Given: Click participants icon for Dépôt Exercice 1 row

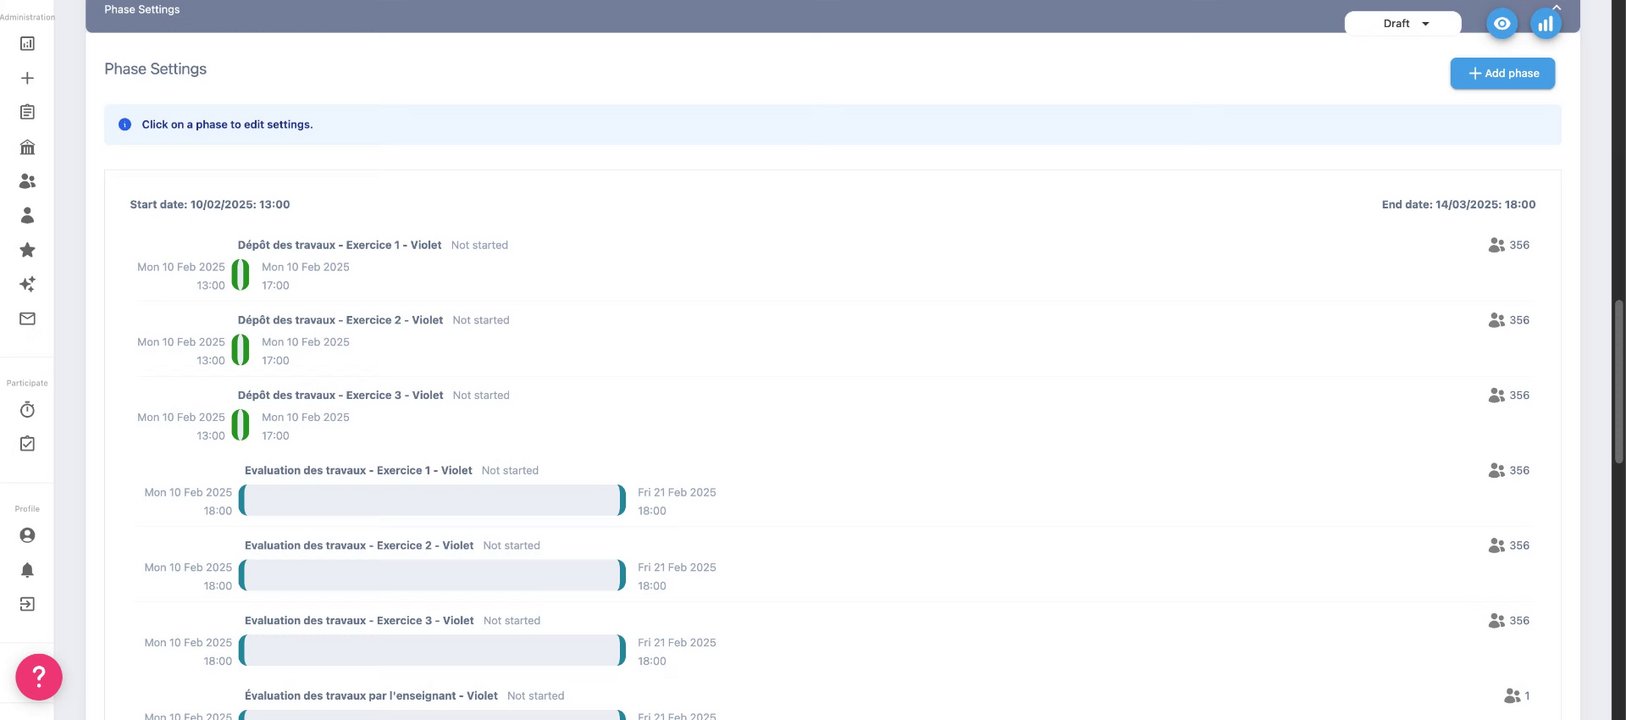Looking at the screenshot, I should point(1496,245).
